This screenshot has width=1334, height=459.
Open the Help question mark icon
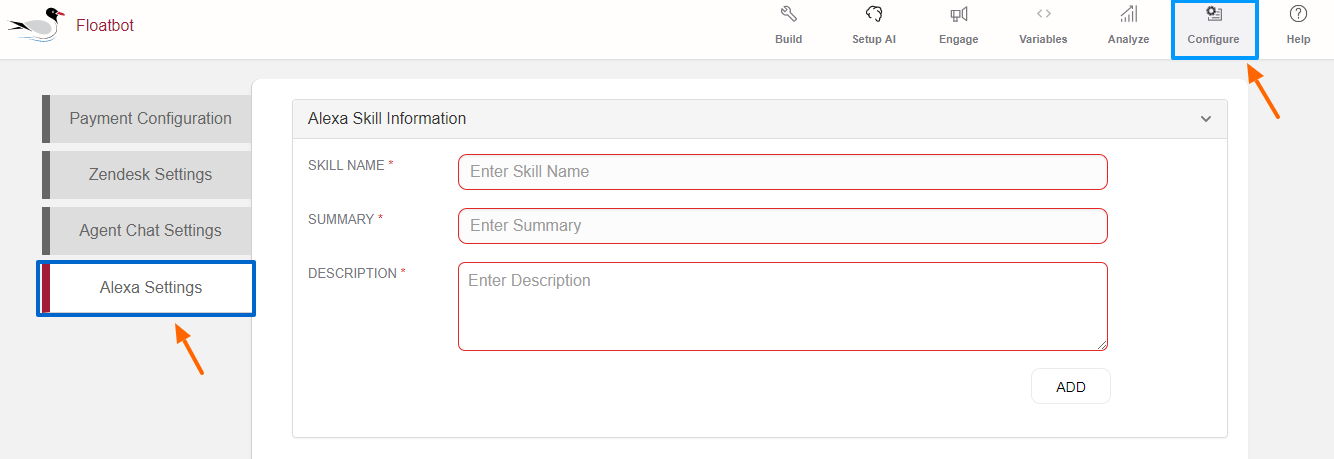[1298, 15]
